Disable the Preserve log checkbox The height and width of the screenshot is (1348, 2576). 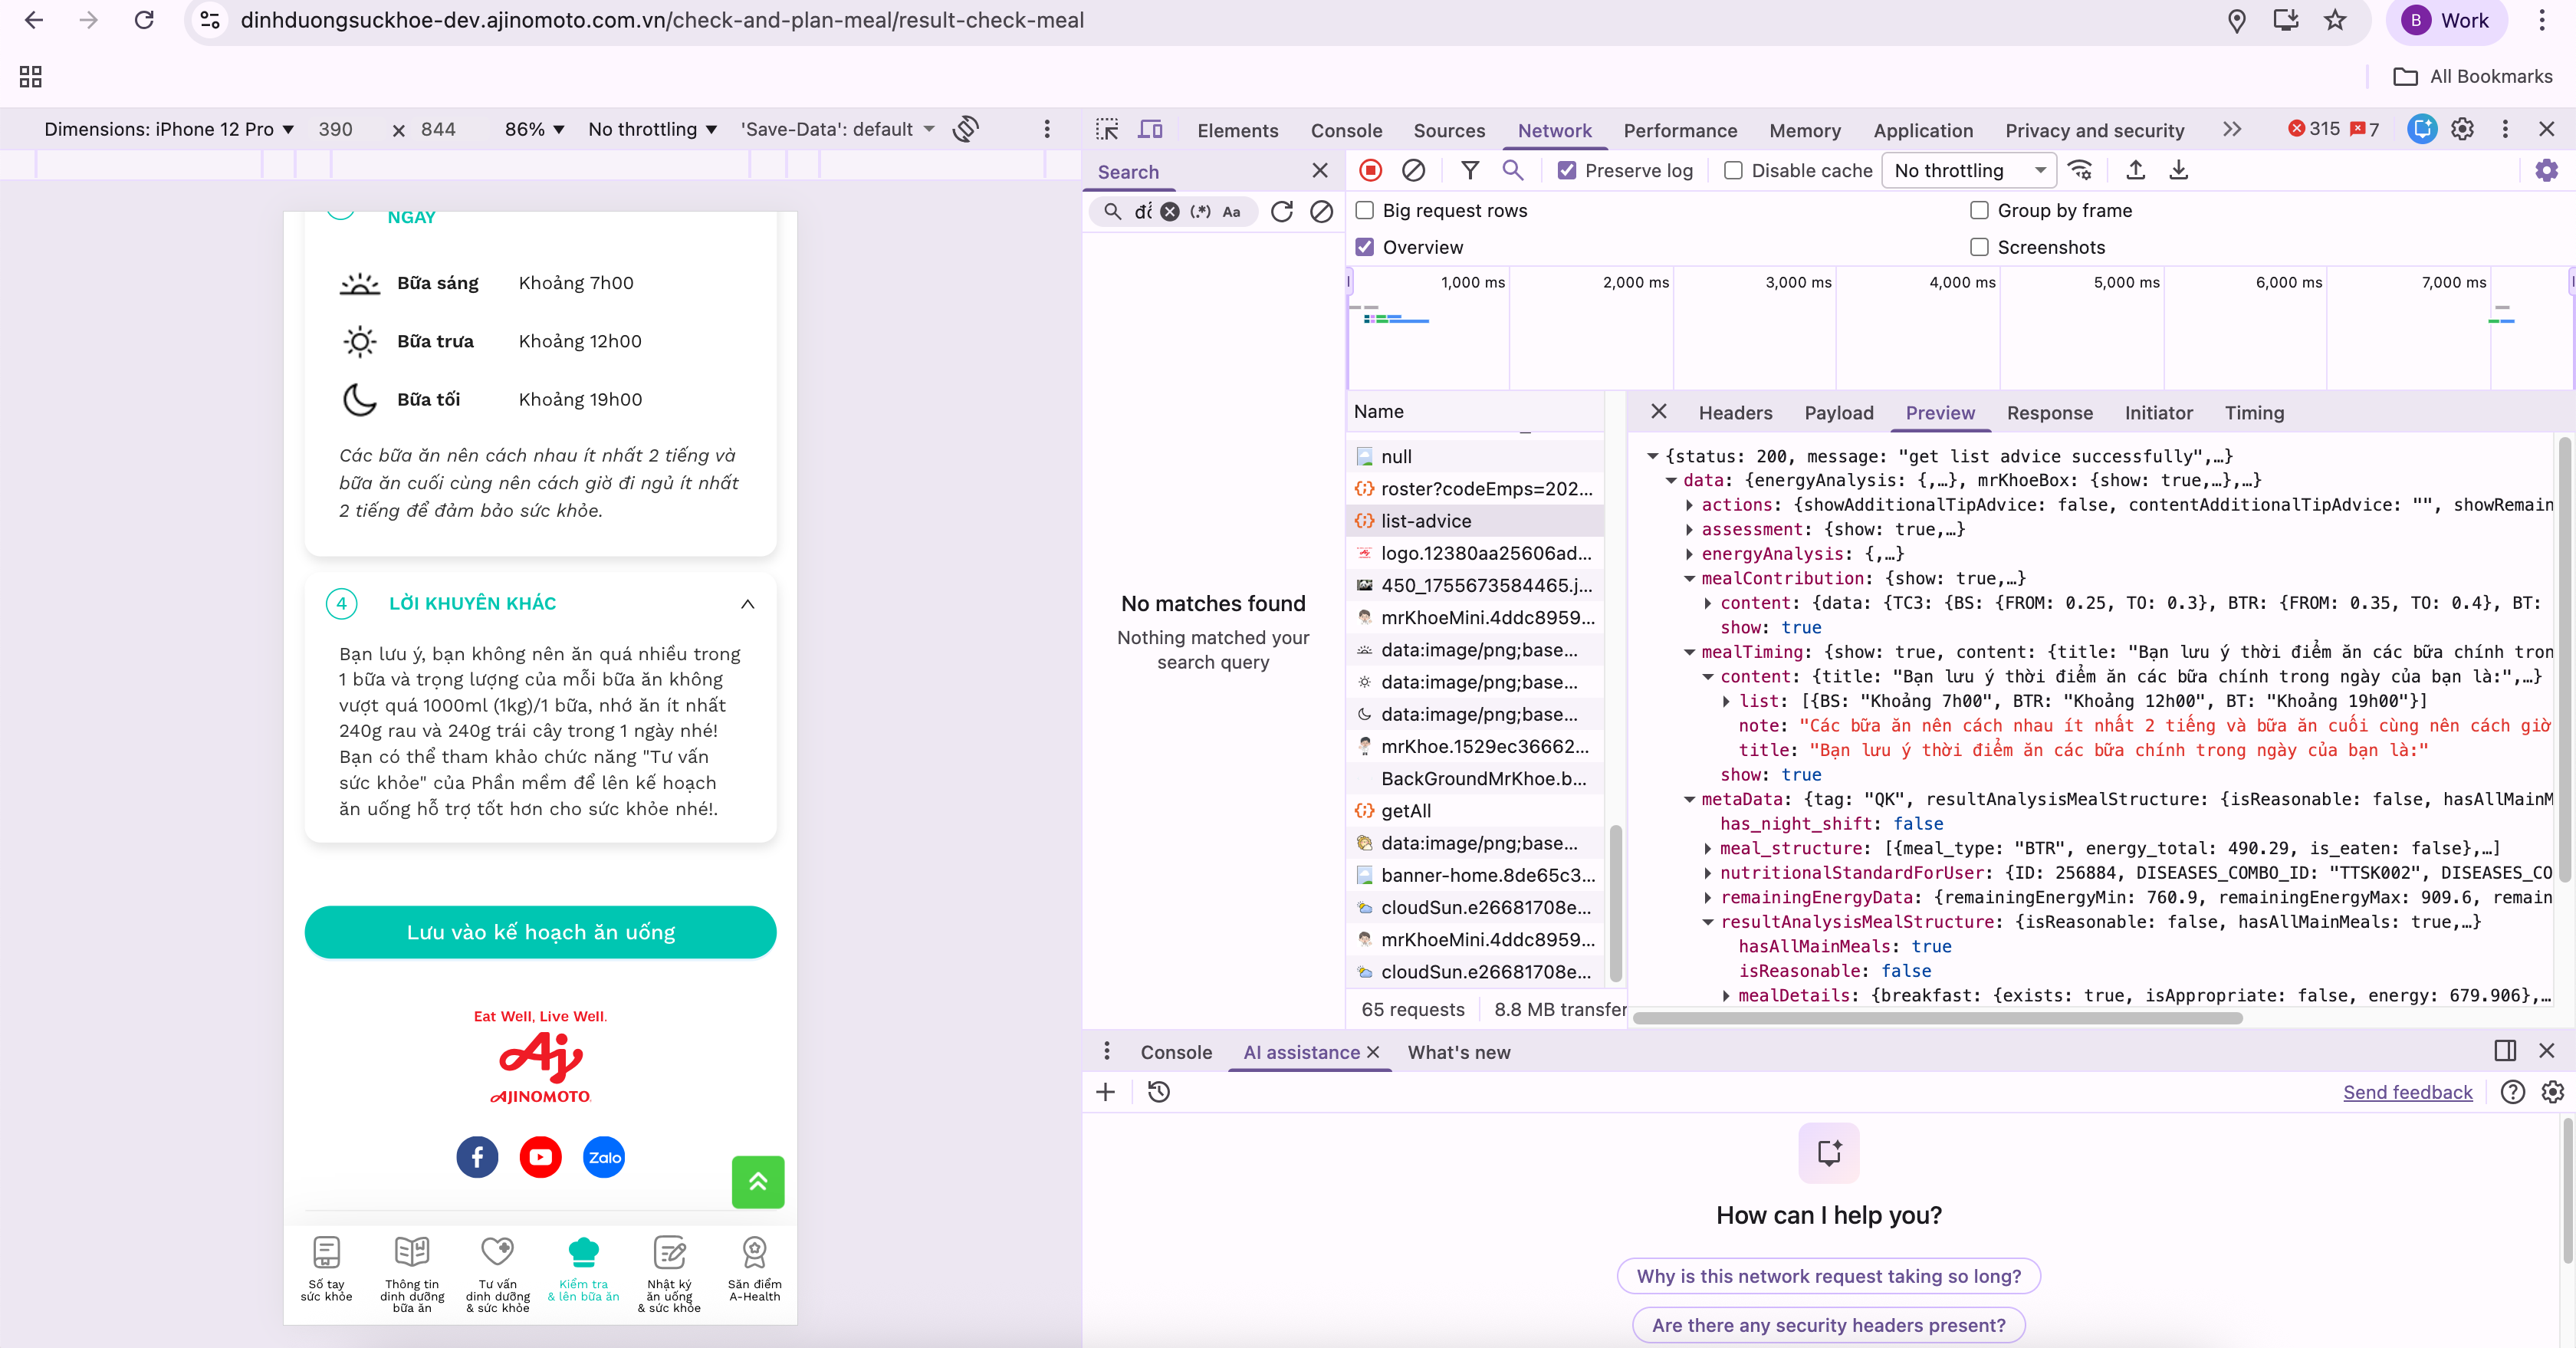(1567, 171)
